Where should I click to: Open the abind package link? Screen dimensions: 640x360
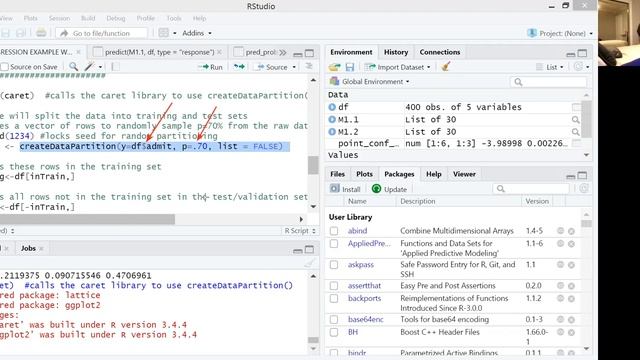[357, 231]
